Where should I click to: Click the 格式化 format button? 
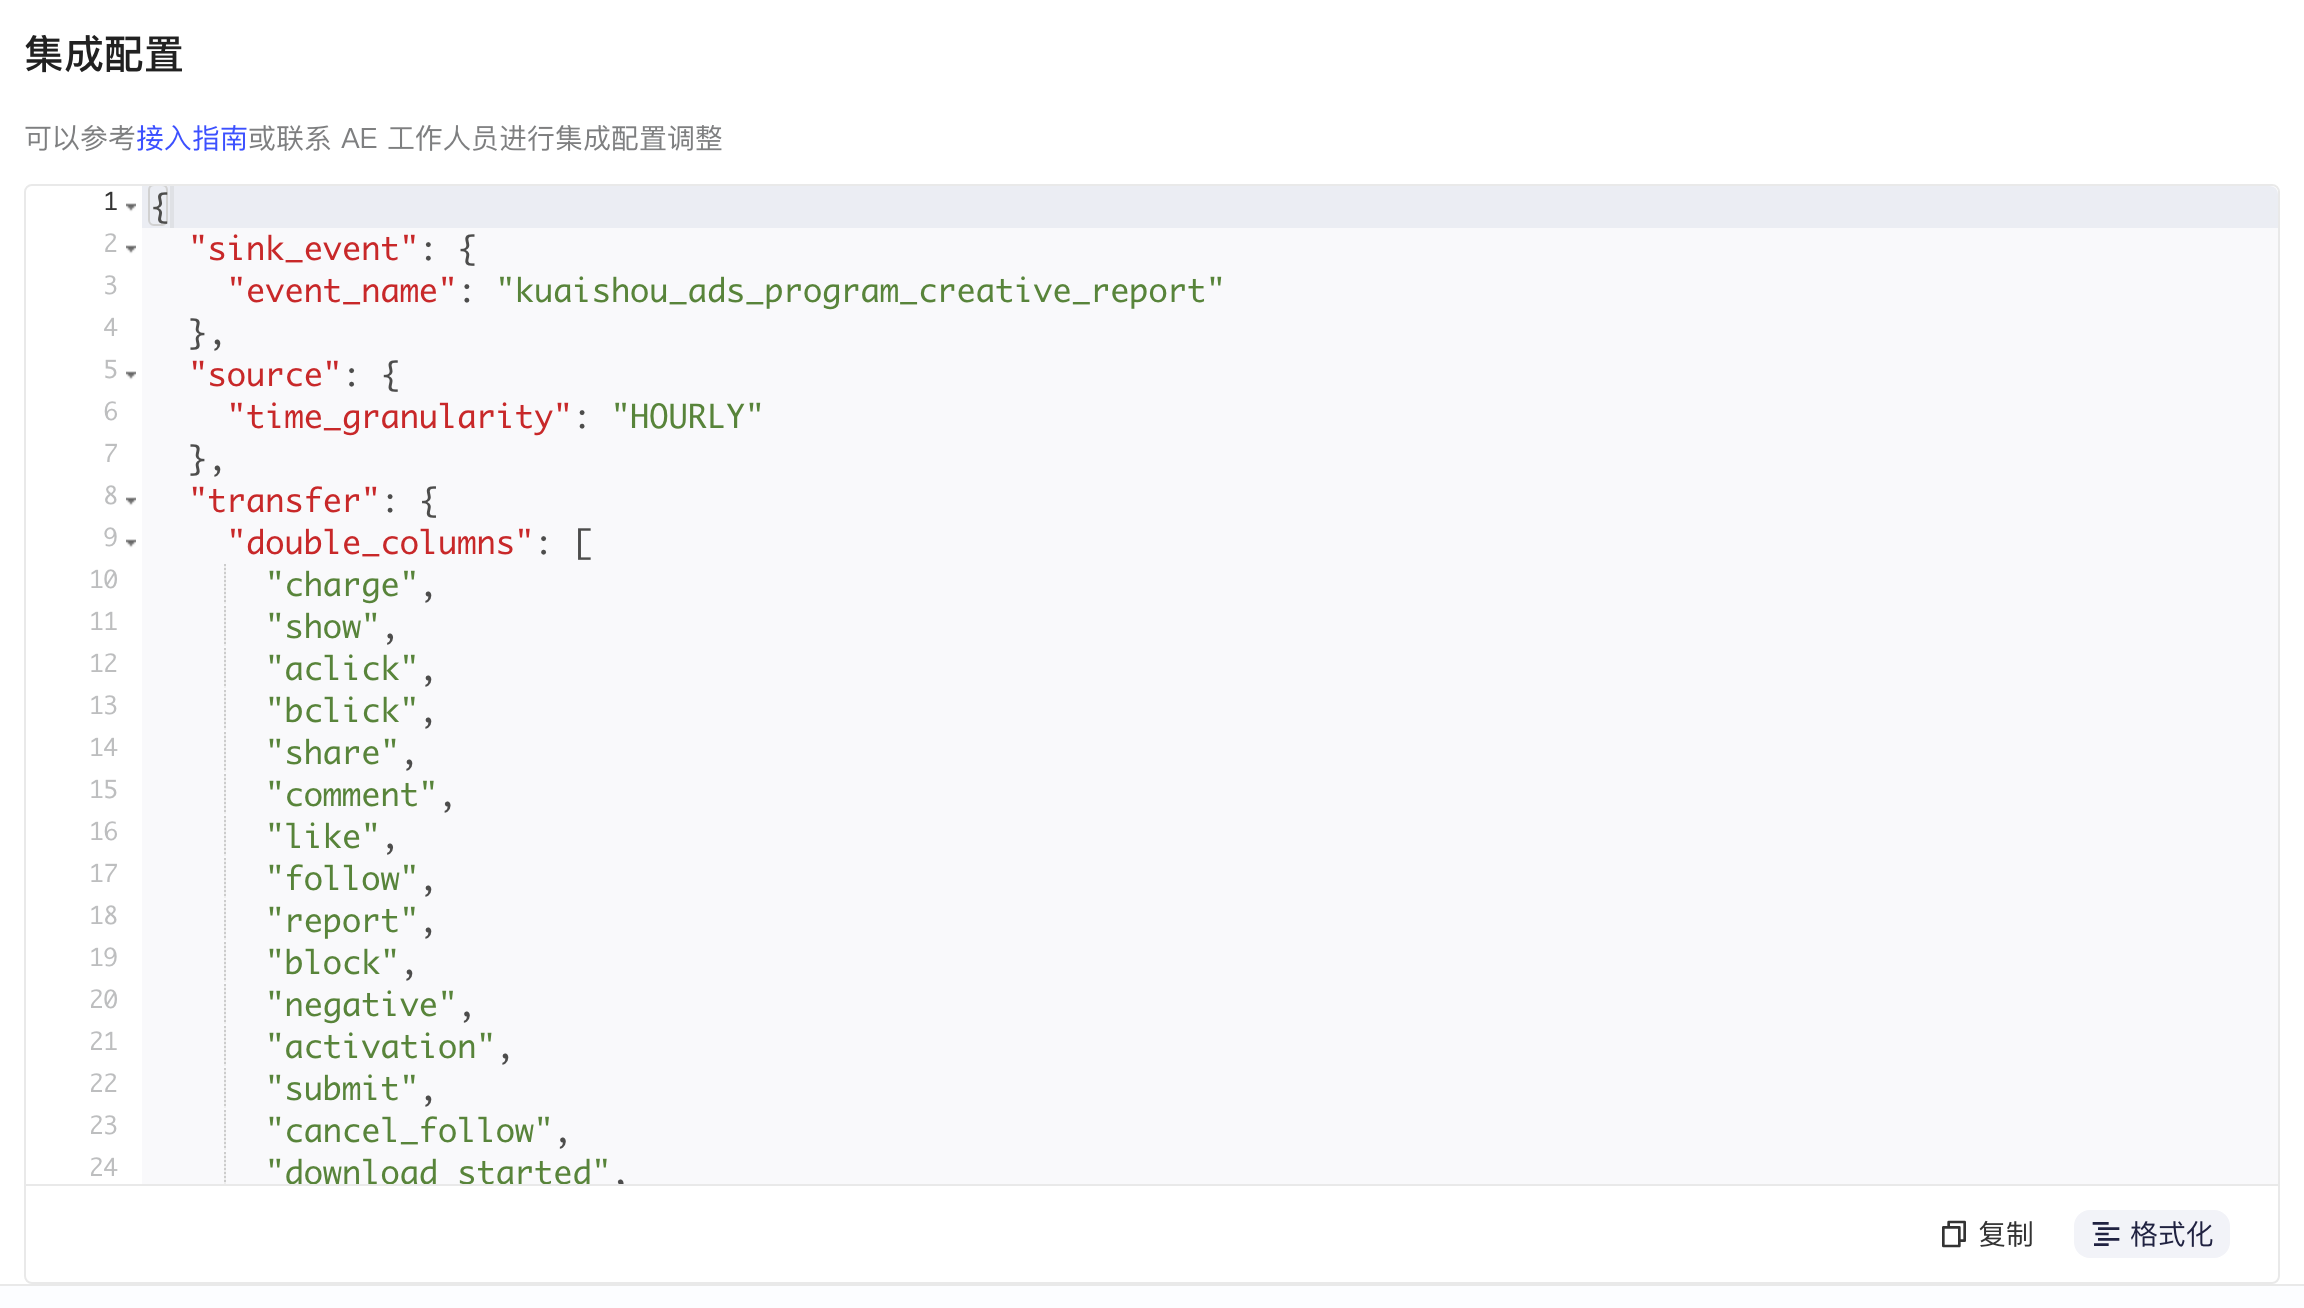point(2152,1234)
